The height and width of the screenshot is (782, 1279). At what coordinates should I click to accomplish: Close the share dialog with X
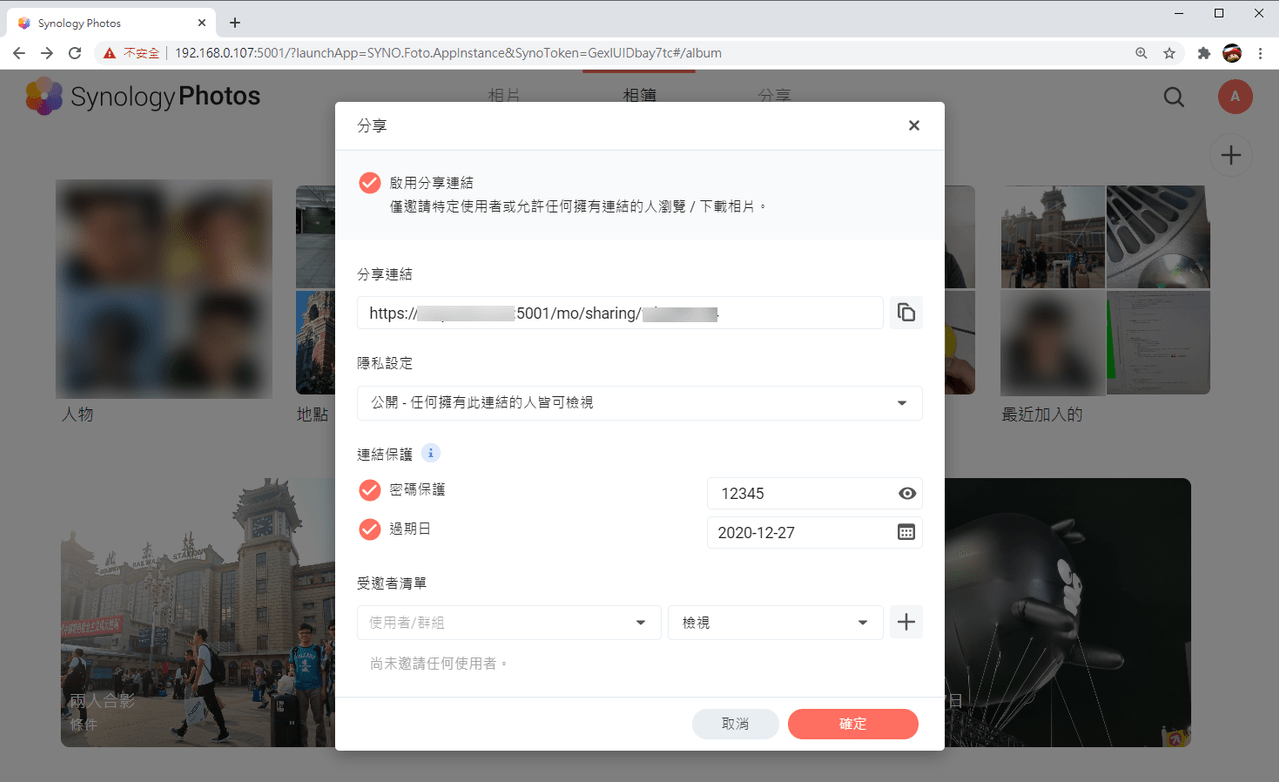click(913, 125)
